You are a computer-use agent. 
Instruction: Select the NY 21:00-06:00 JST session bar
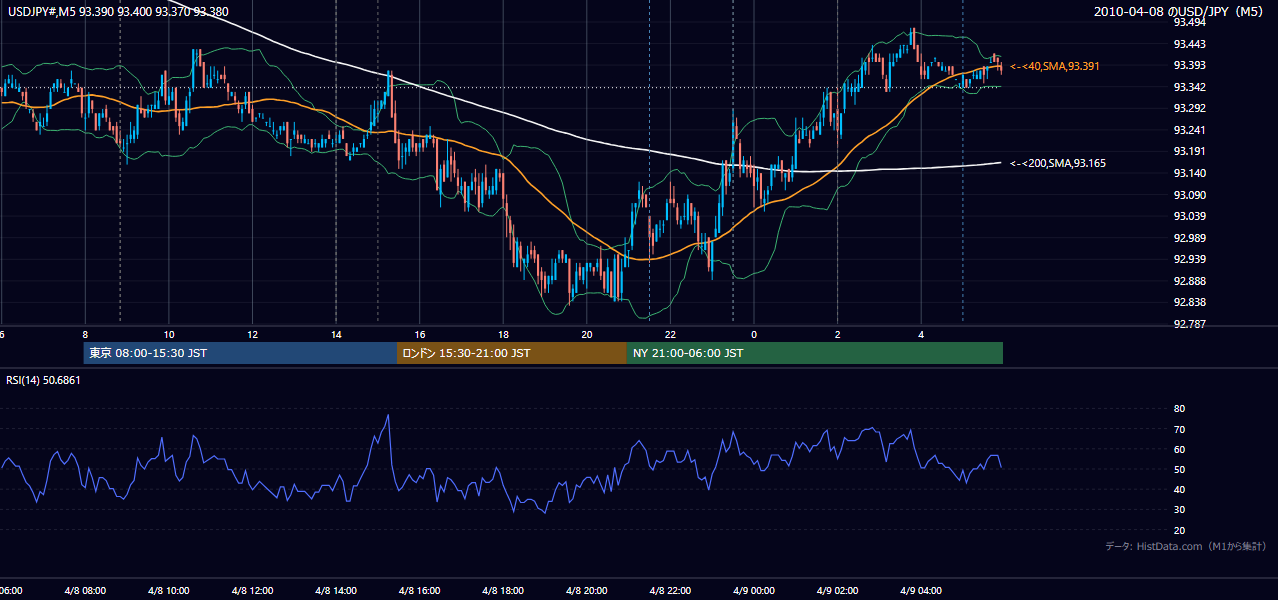[x=815, y=353]
